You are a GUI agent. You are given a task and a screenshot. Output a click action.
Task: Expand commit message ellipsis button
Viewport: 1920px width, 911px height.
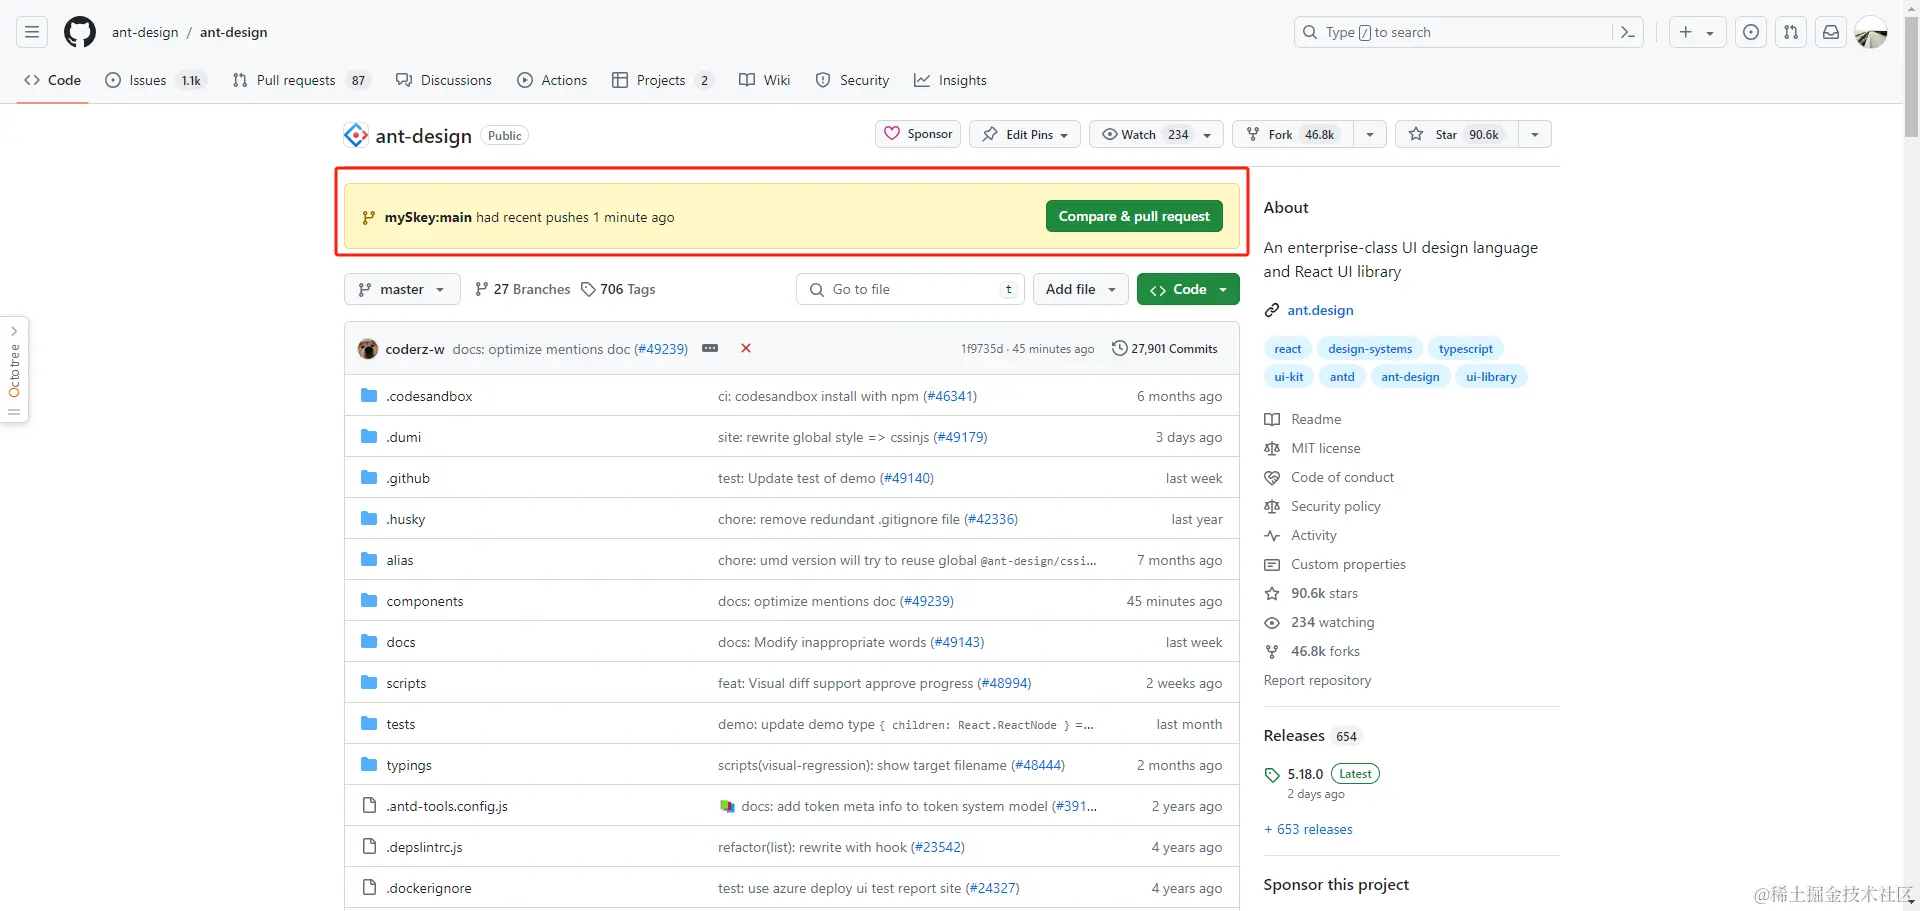pos(710,348)
